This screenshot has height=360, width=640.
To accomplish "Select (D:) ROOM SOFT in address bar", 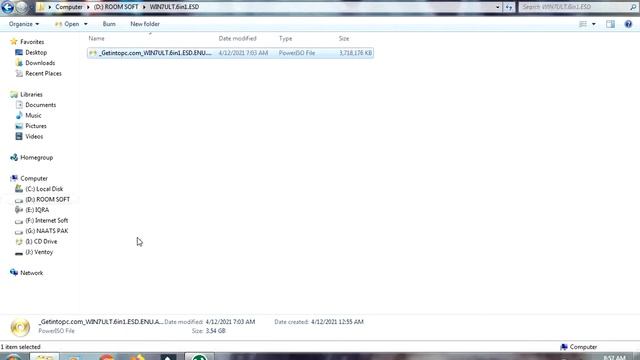I will pos(116,7).
